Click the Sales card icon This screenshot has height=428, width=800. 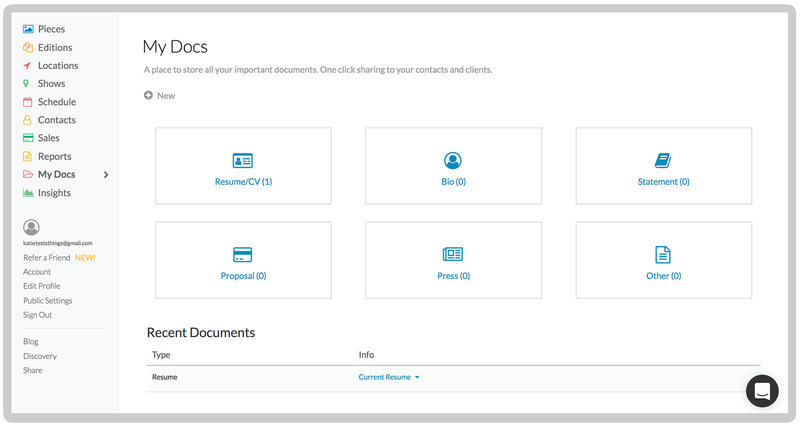28,138
